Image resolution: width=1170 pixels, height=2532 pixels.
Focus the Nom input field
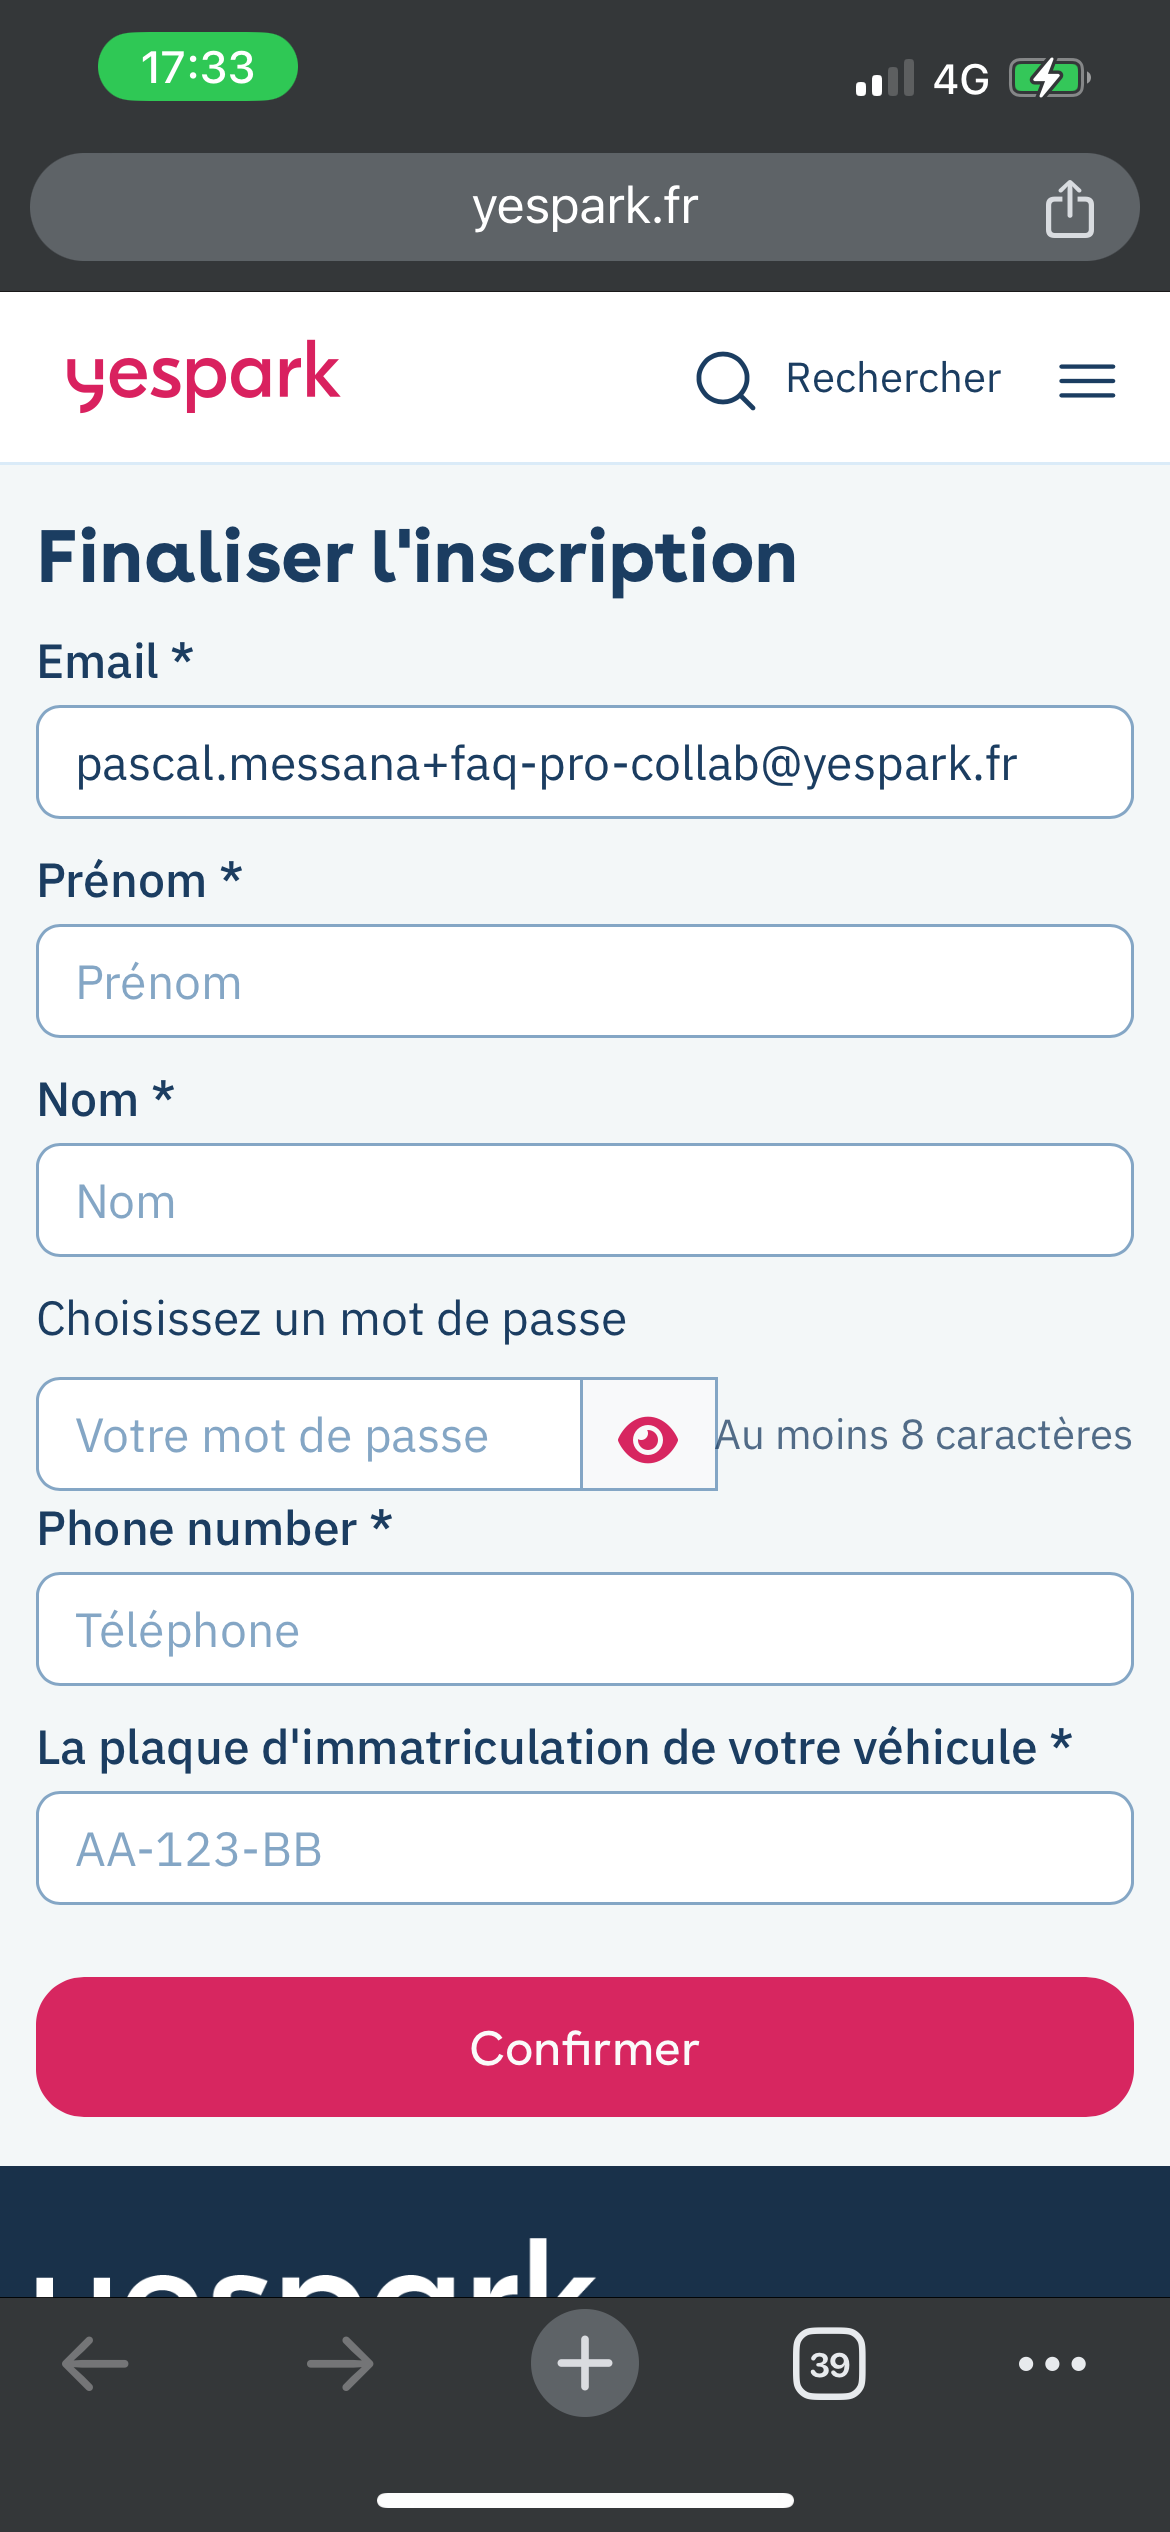click(585, 1200)
